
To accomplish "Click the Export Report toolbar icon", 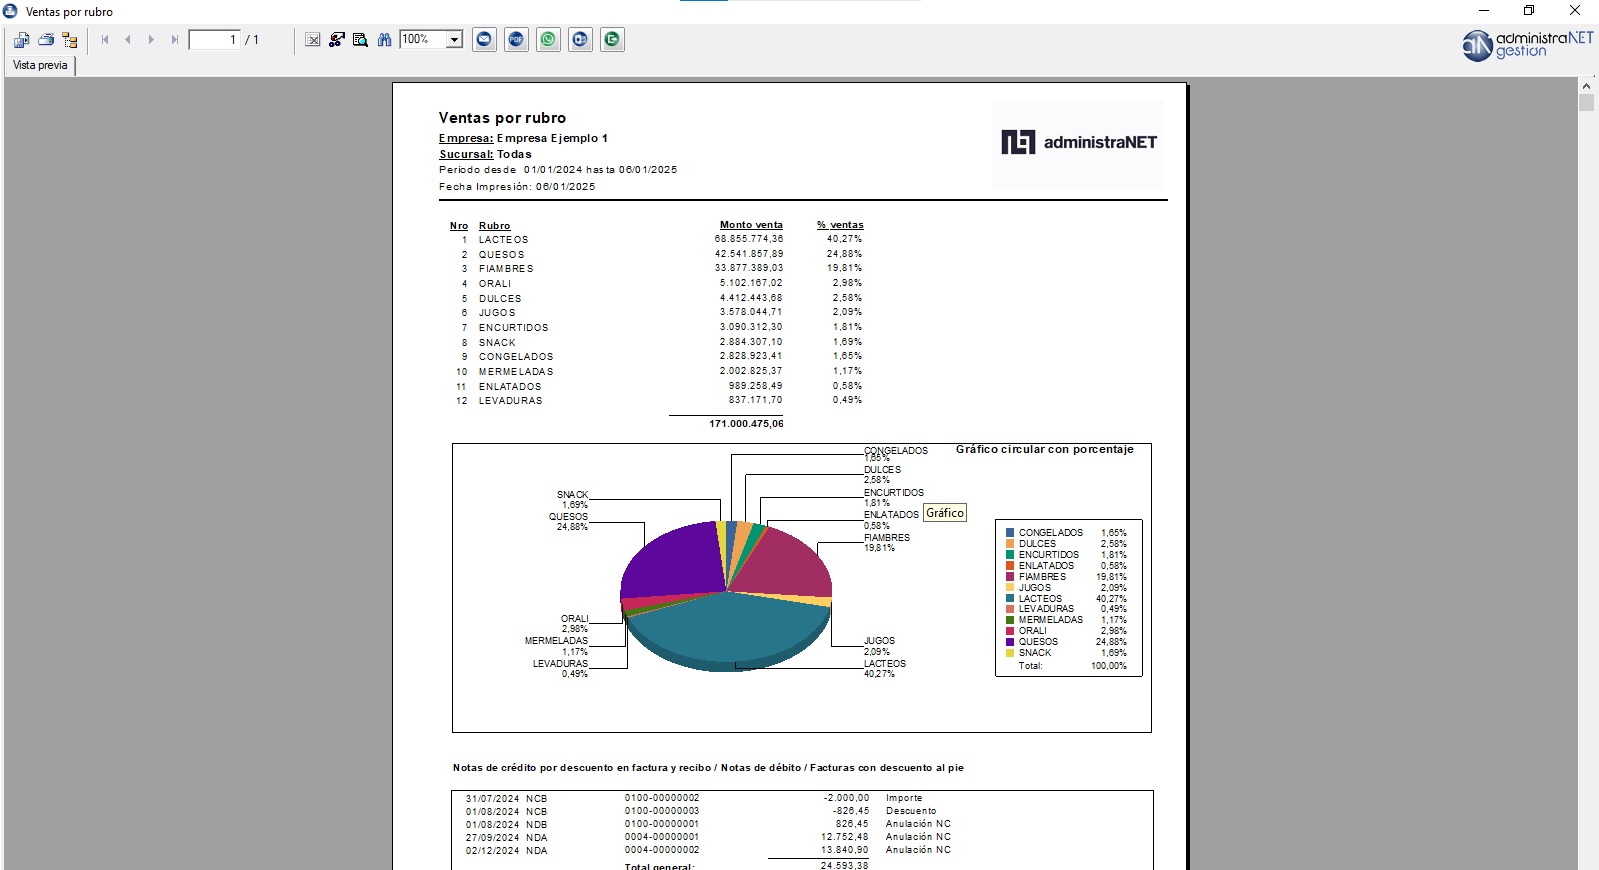I will coord(21,40).
